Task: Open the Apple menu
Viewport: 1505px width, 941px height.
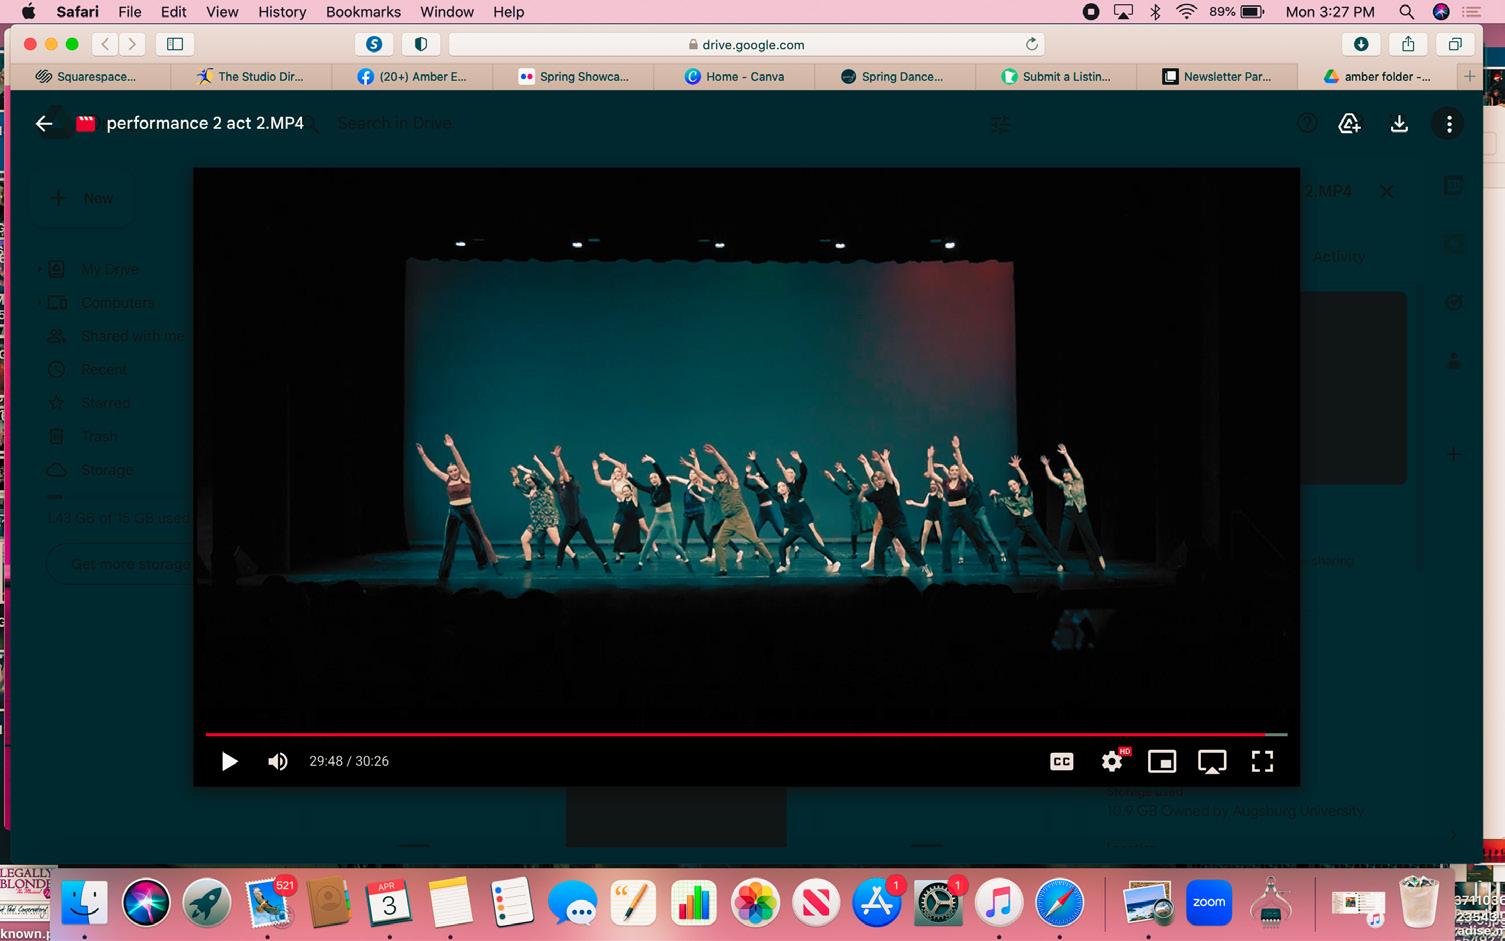Action: (x=28, y=12)
